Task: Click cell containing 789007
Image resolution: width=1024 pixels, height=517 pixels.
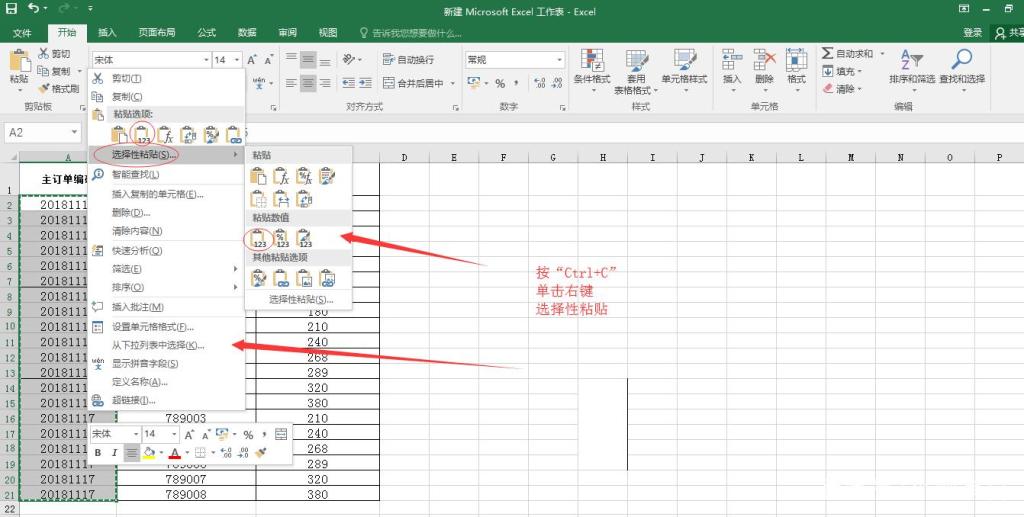Action: 186,479
